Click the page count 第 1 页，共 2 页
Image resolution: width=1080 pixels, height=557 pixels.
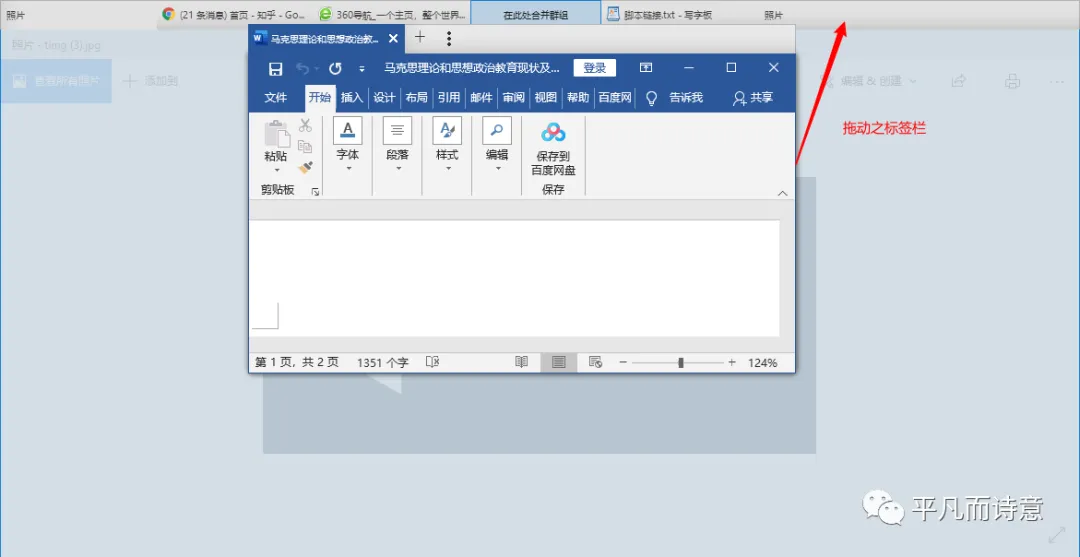pyautogui.click(x=297, y=362)
